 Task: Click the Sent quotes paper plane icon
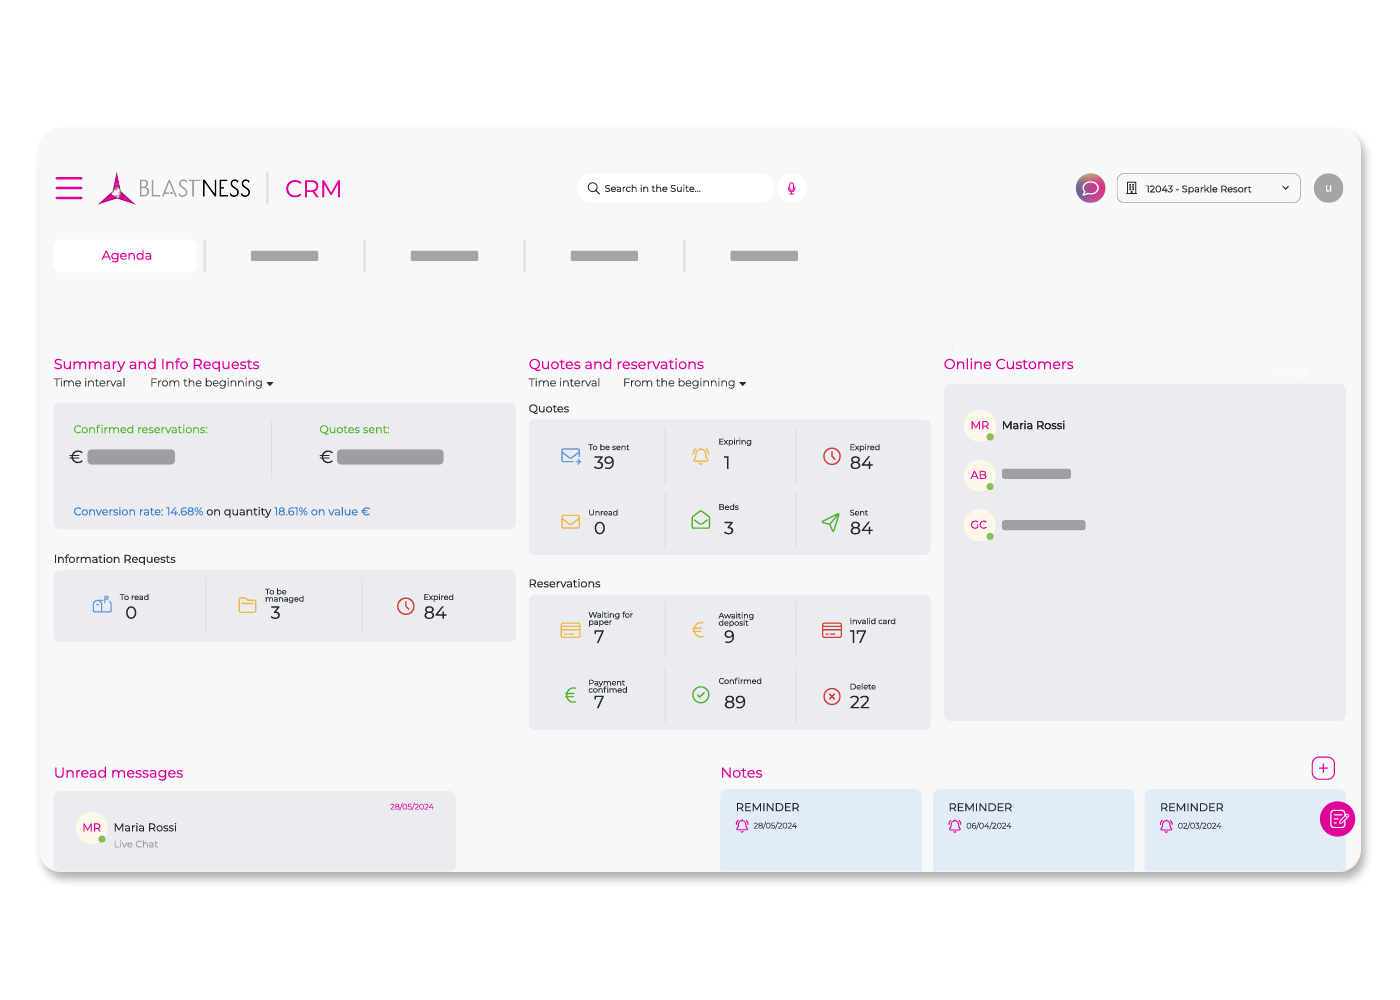click(x=830, y=522)
